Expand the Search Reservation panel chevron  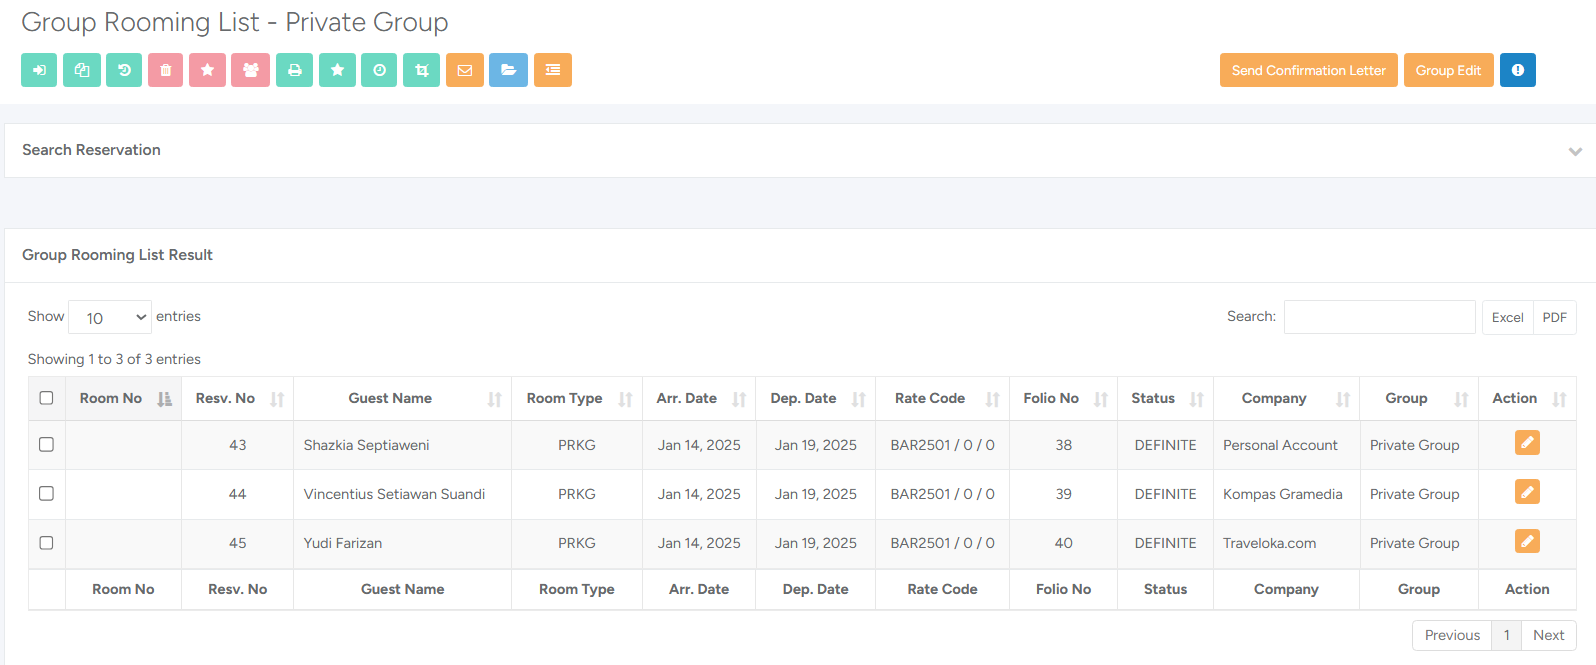(1575, 151)
